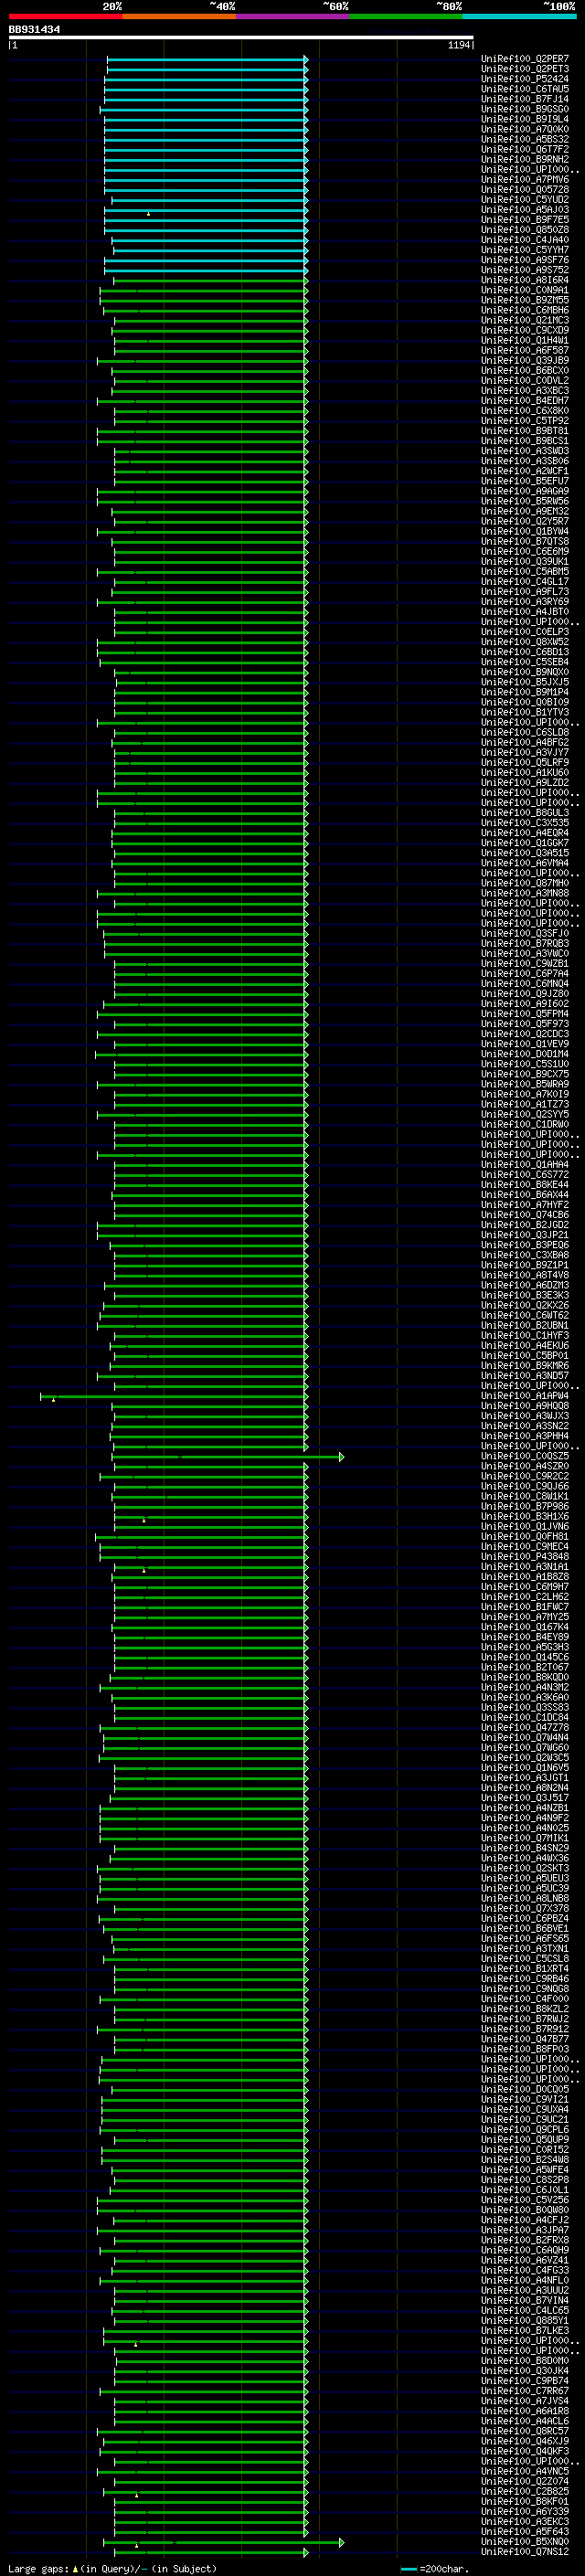This screenshot has width=585, height=2576.
Task: Click hit UniRef100_A3SN22
Action: point(525,1427)
